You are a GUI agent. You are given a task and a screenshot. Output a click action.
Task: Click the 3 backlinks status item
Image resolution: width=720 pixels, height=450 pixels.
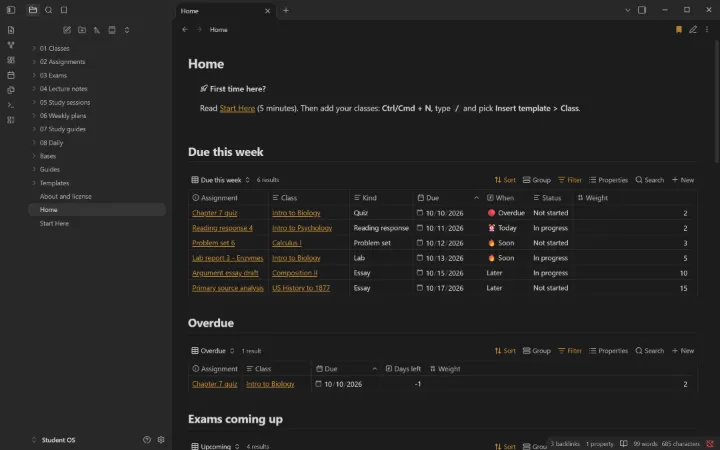(565, 444)
